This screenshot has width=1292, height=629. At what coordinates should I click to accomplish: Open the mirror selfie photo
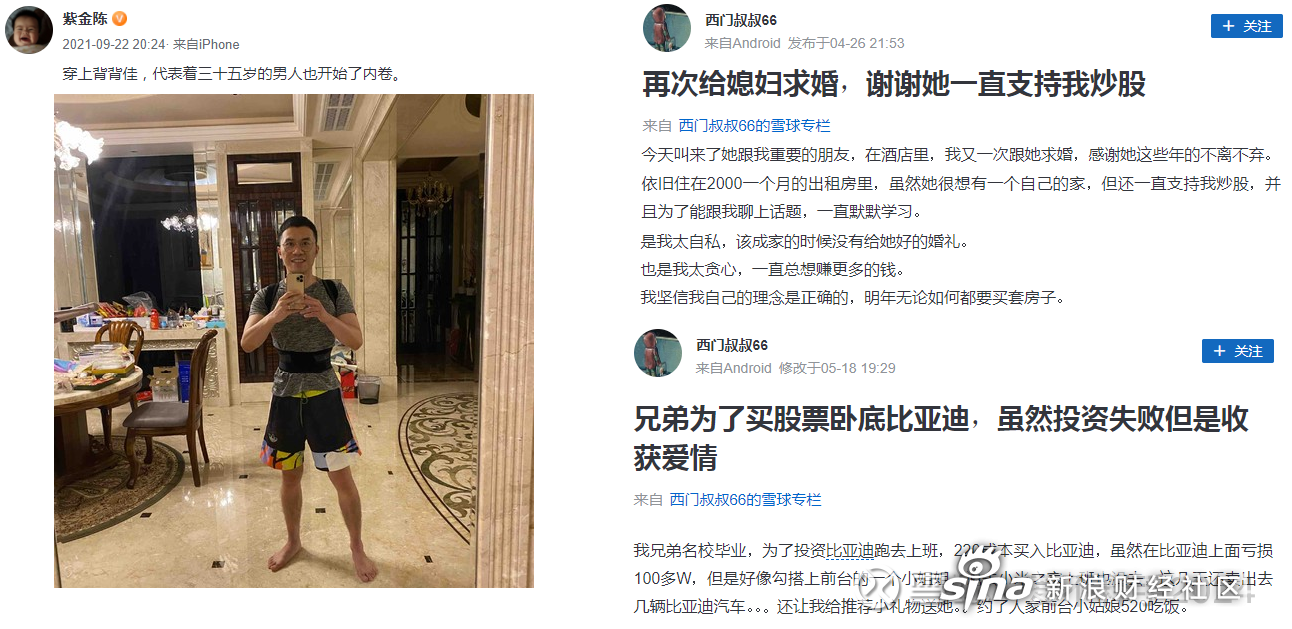tap(294, 341)
